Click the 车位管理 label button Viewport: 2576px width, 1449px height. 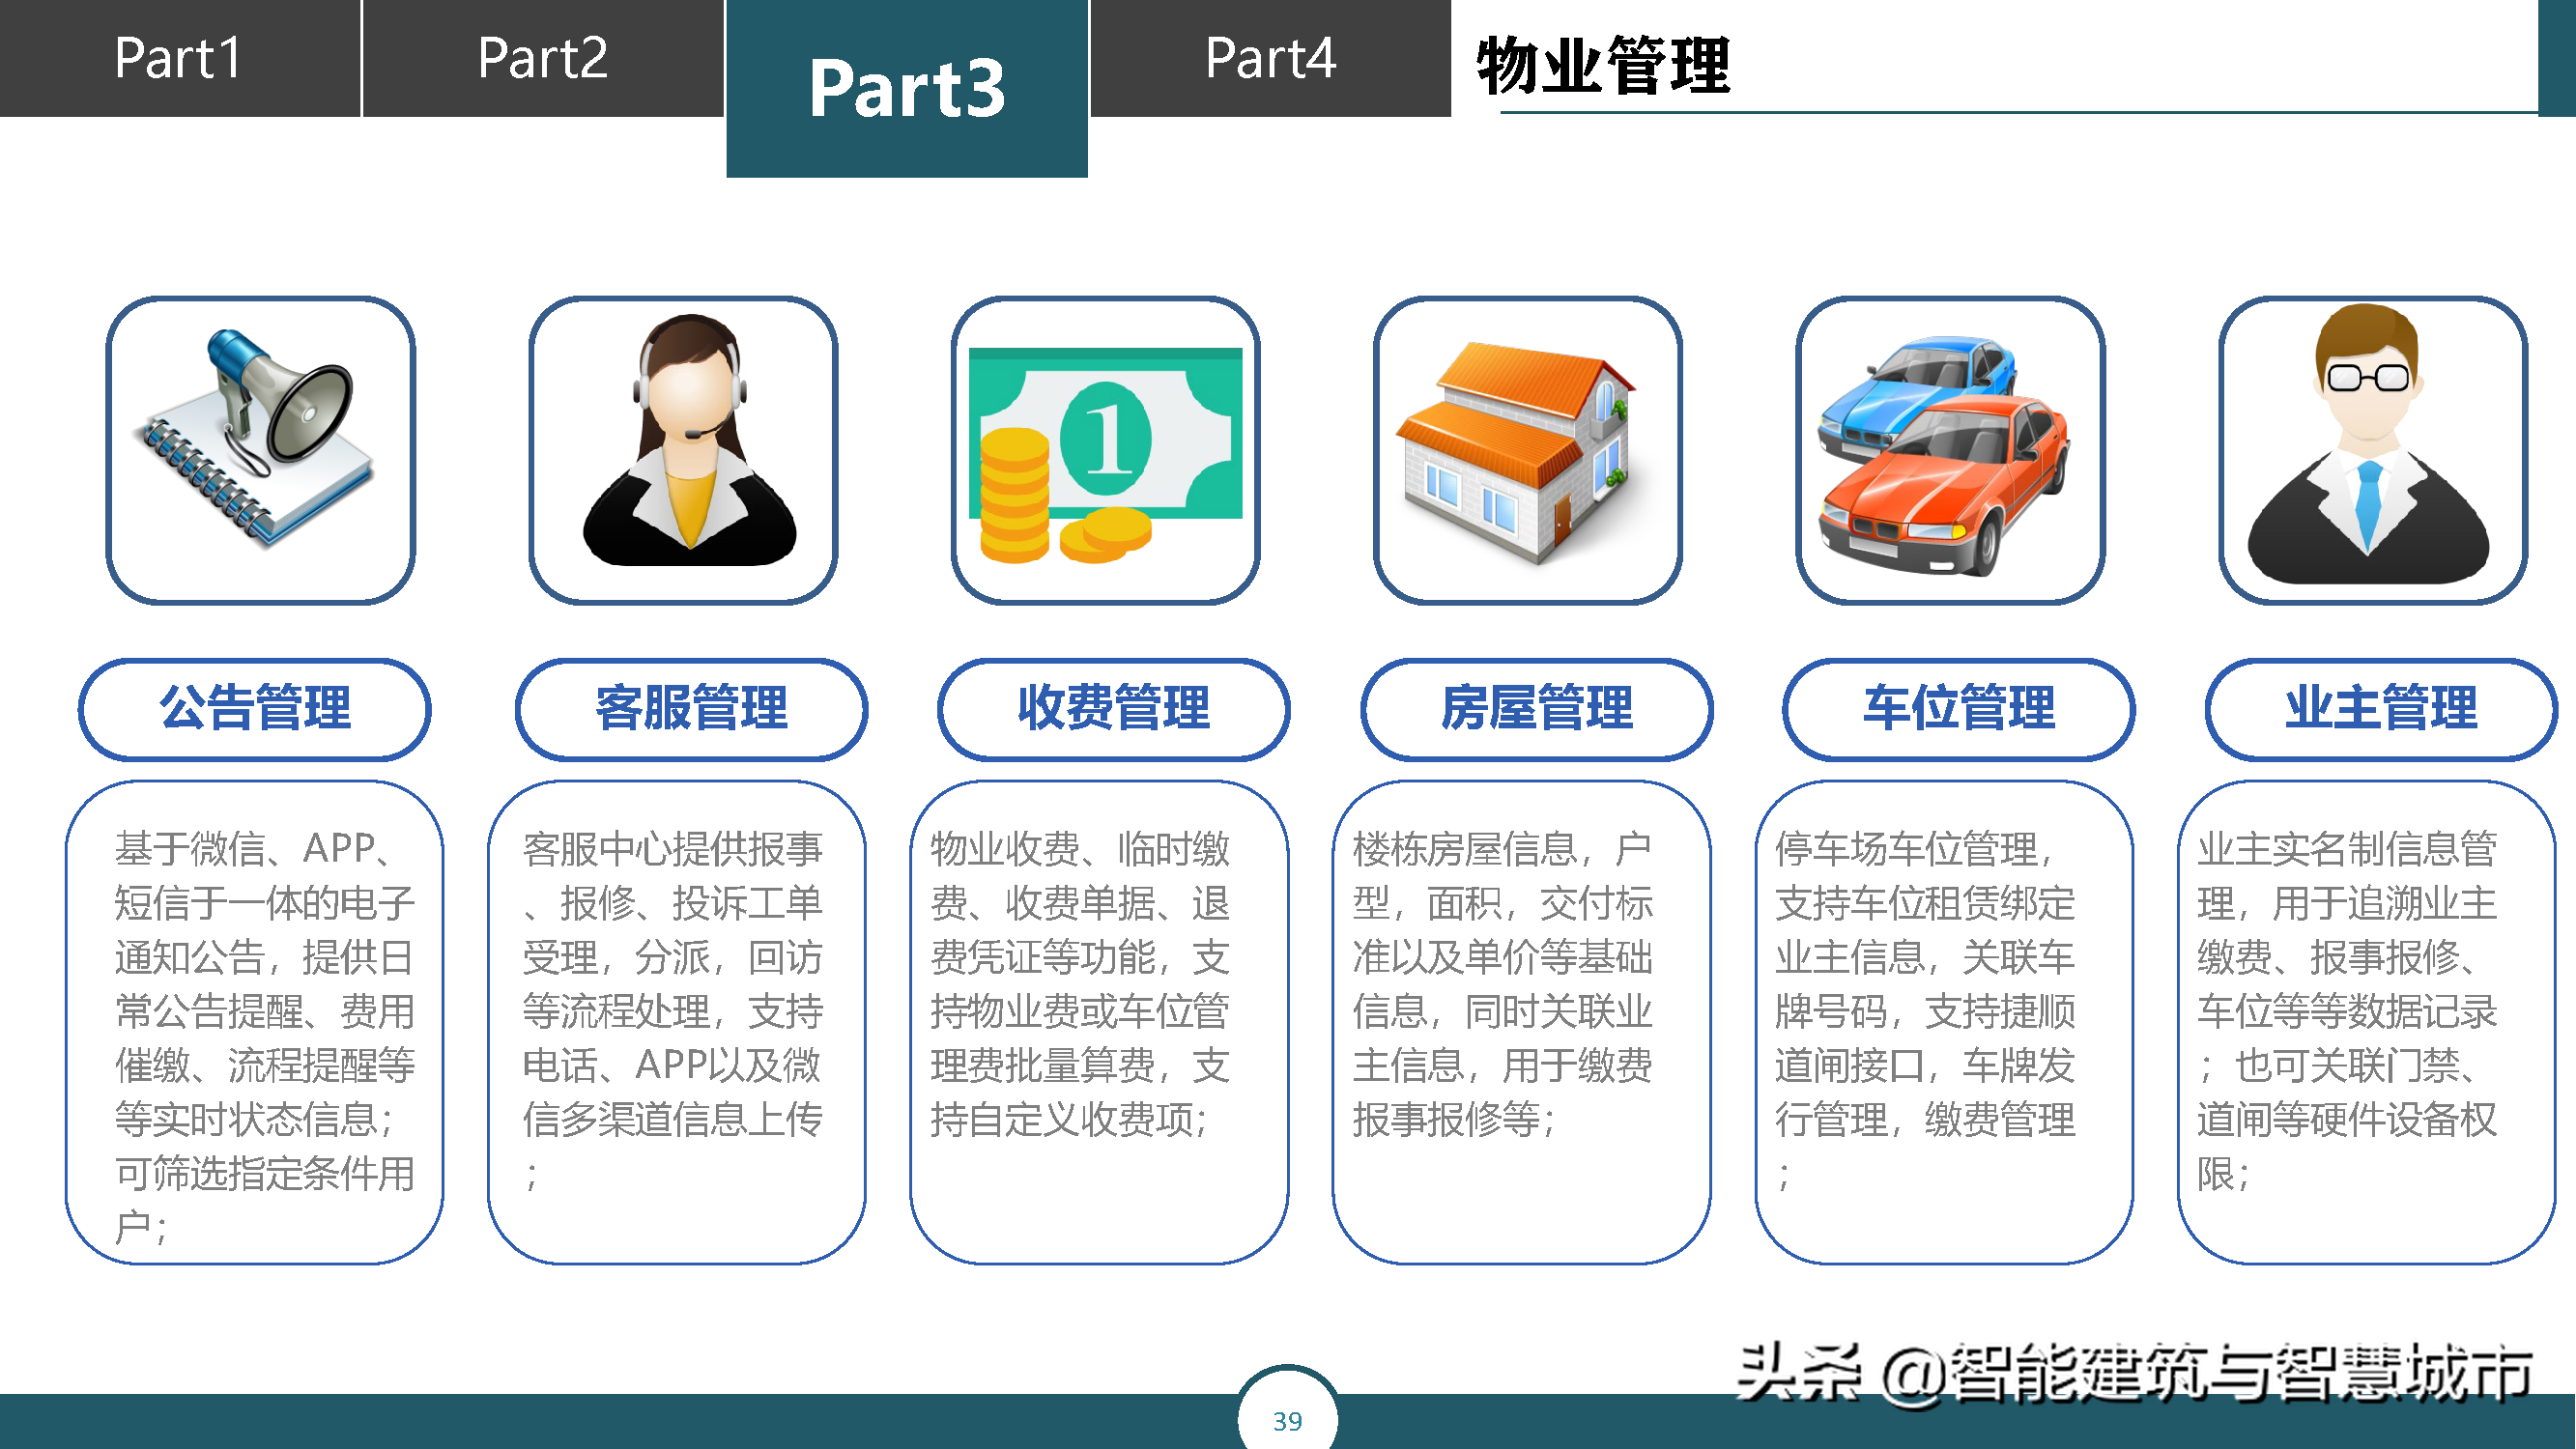[1959, 709]
